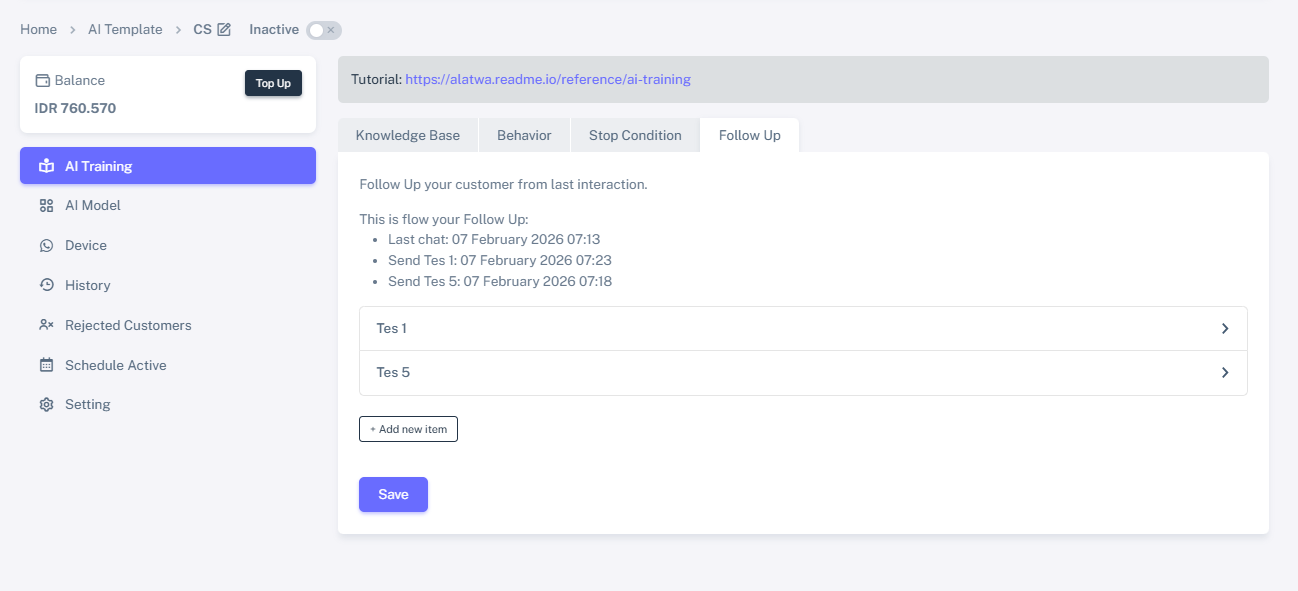Switch to Behavior tab
Viewport: 1298px width, 591px height.
point(524,135)
